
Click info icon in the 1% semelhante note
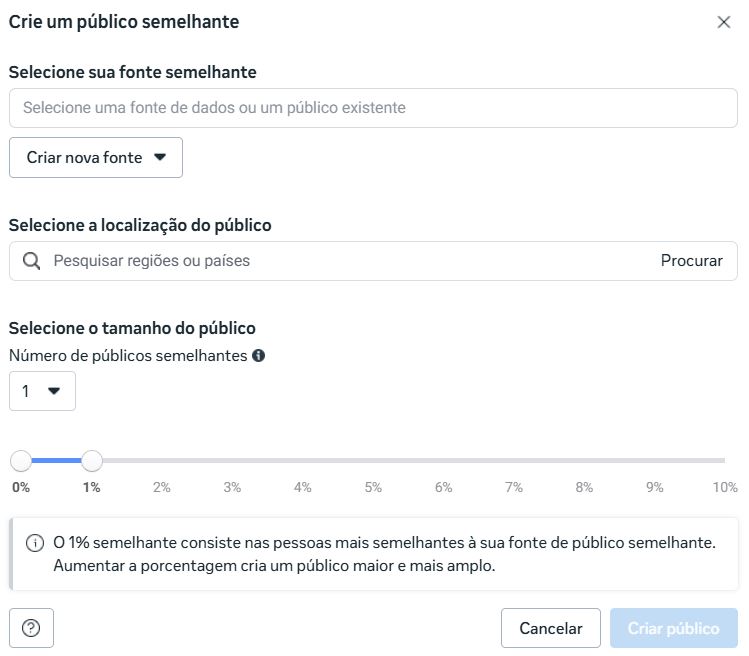click(35, 543)
